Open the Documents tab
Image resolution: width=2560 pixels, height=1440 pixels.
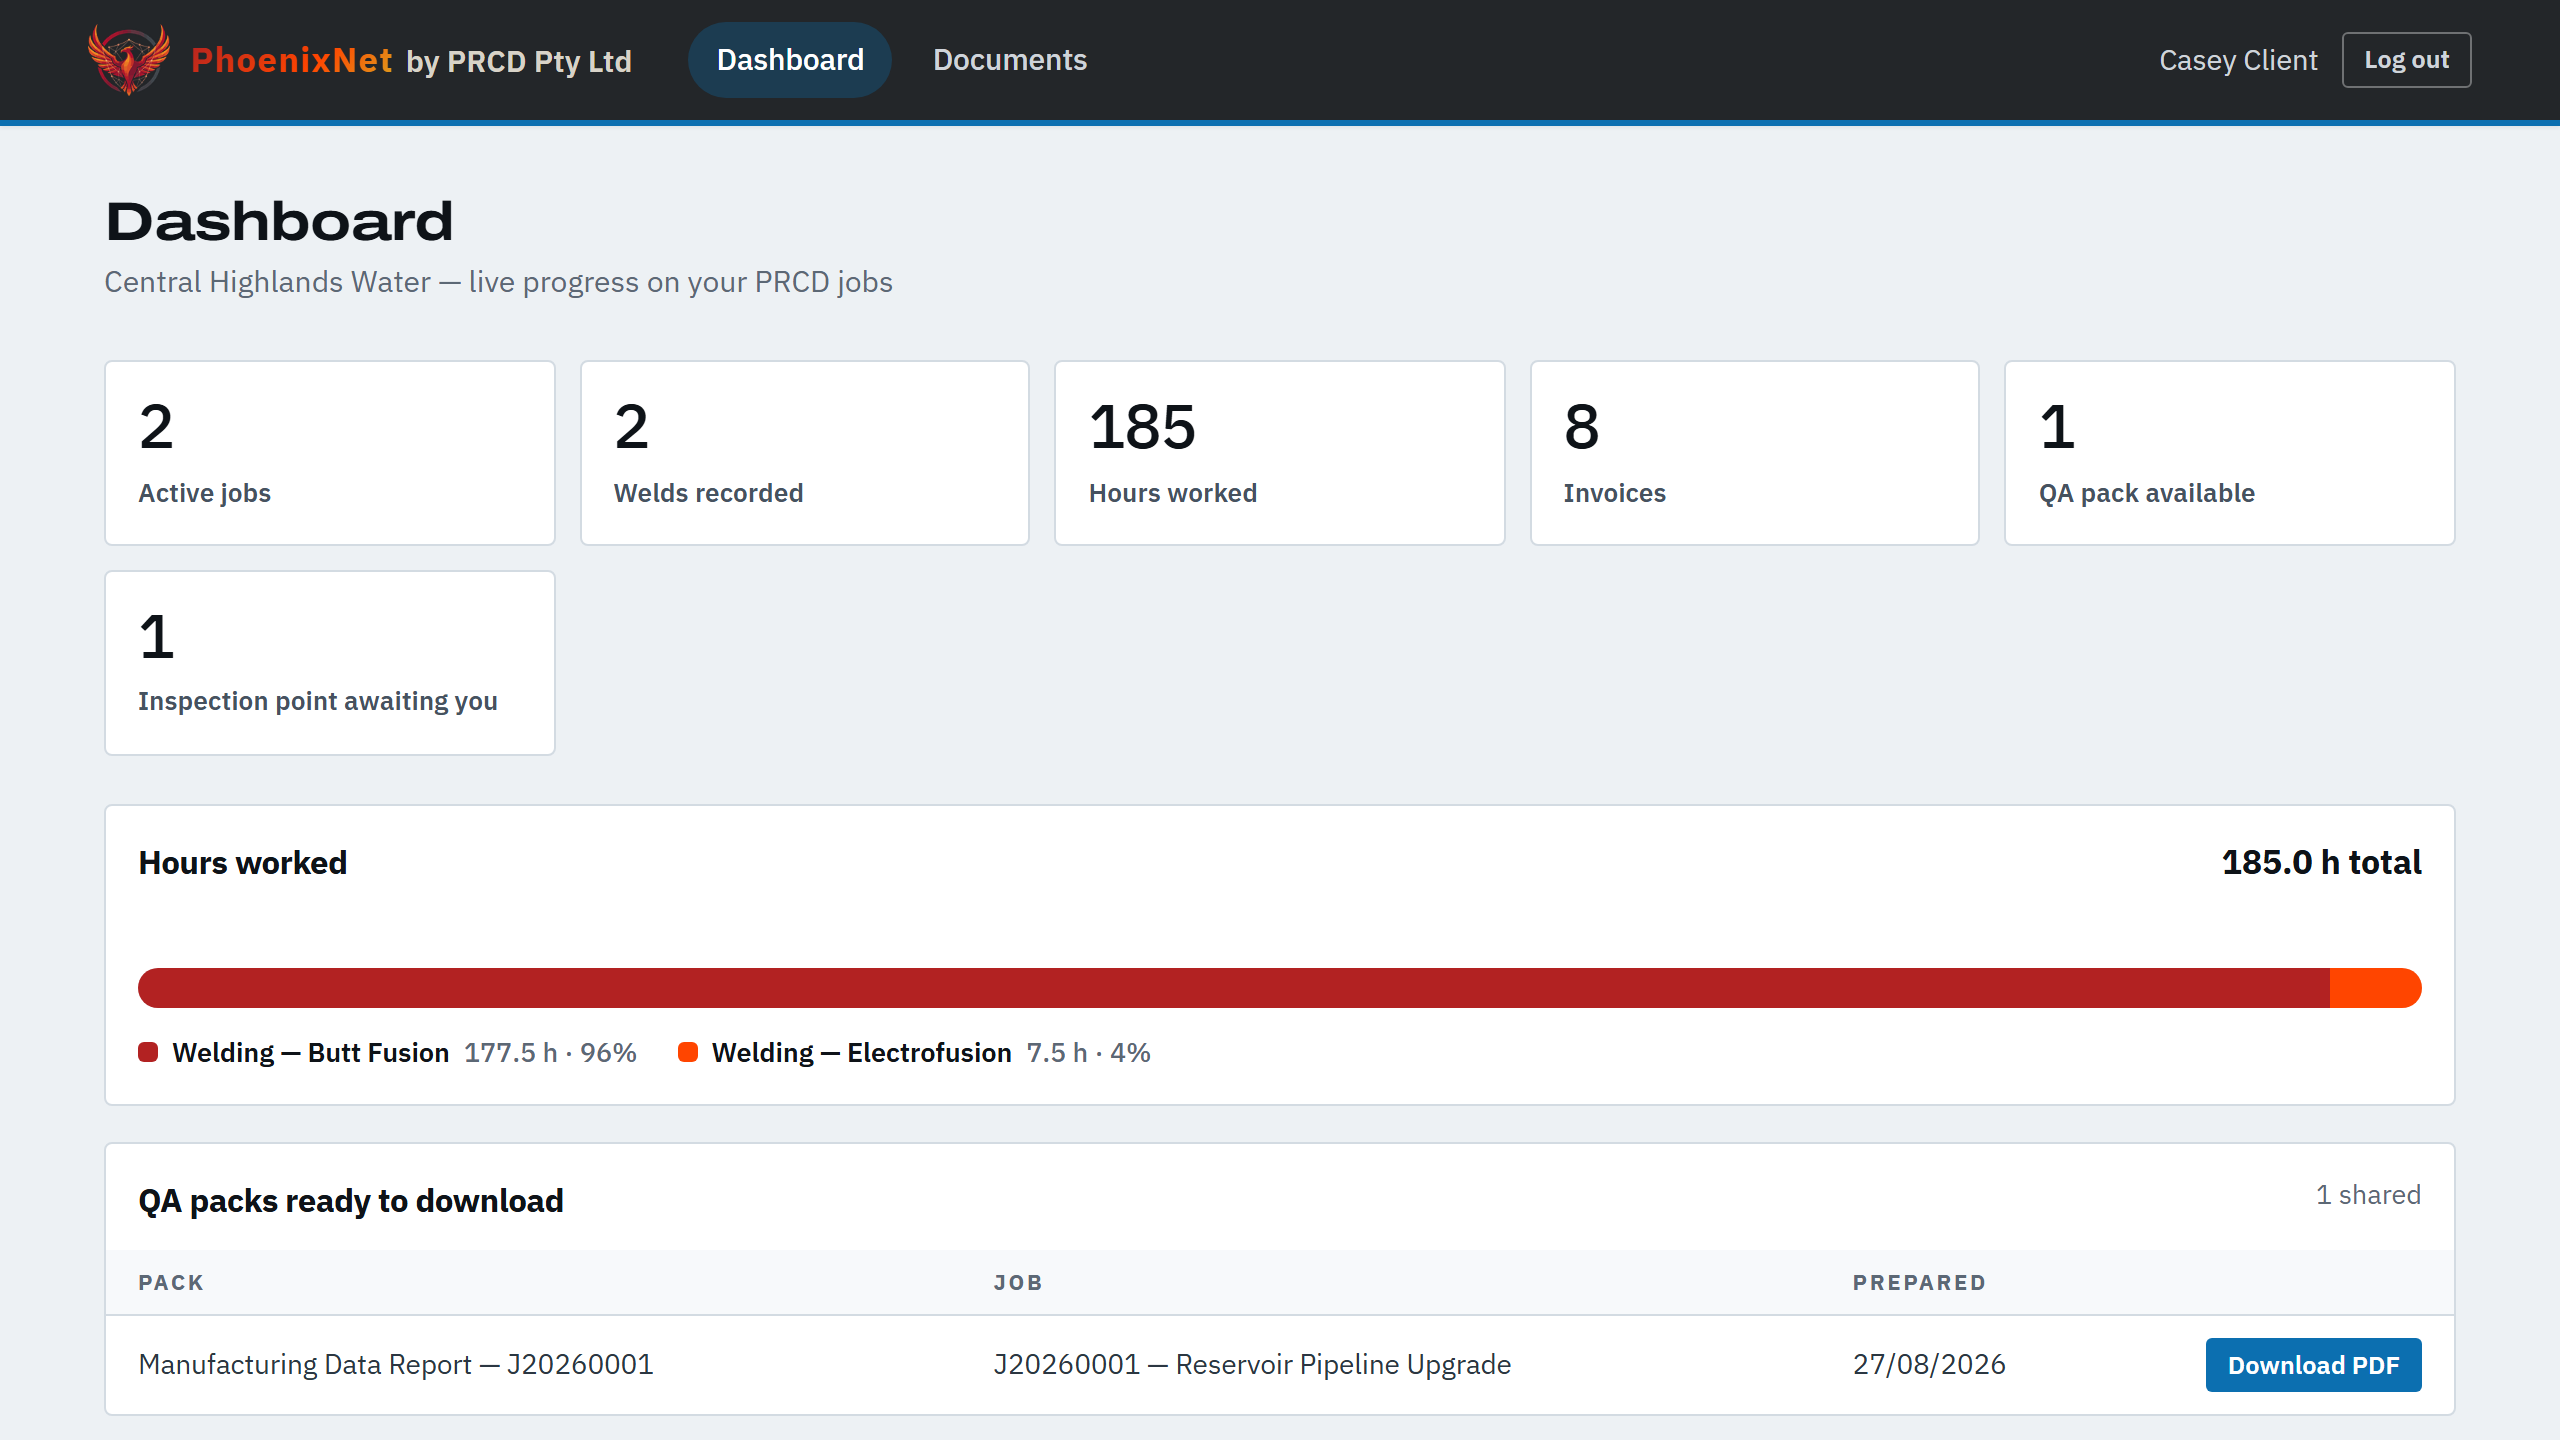[1010, 60]
